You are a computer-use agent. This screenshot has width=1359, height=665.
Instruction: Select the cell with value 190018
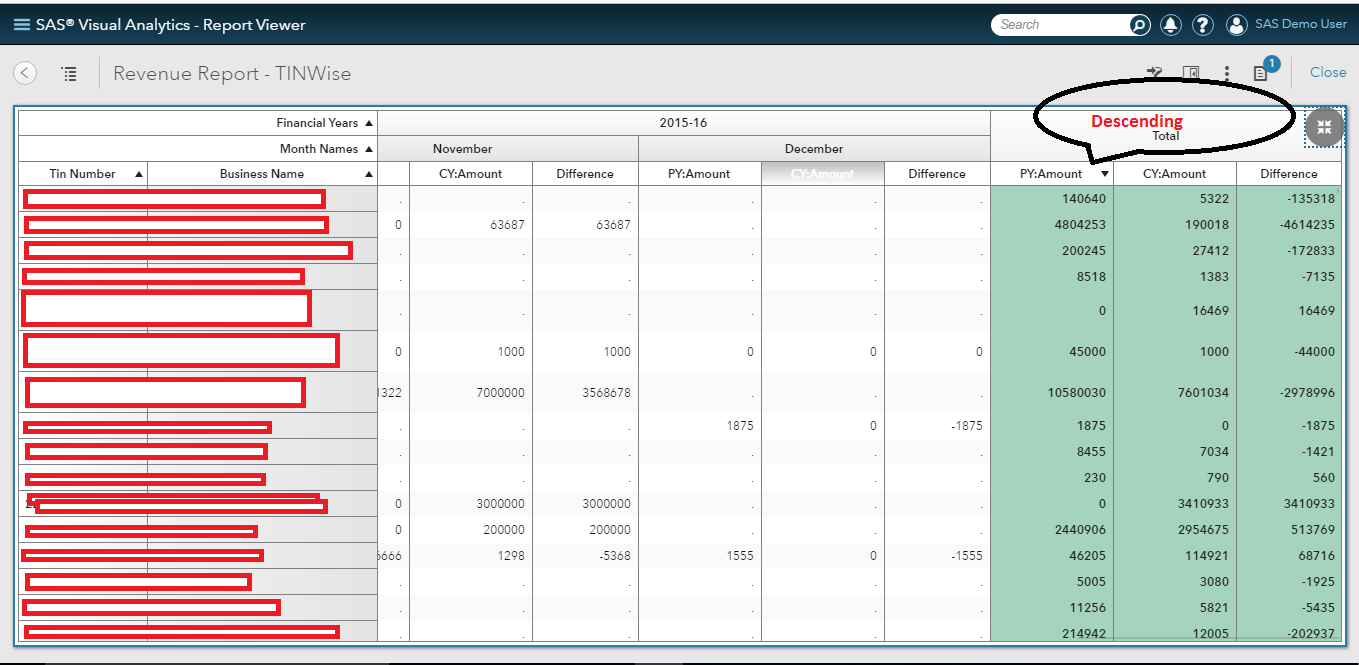[x=1175, y=225]
